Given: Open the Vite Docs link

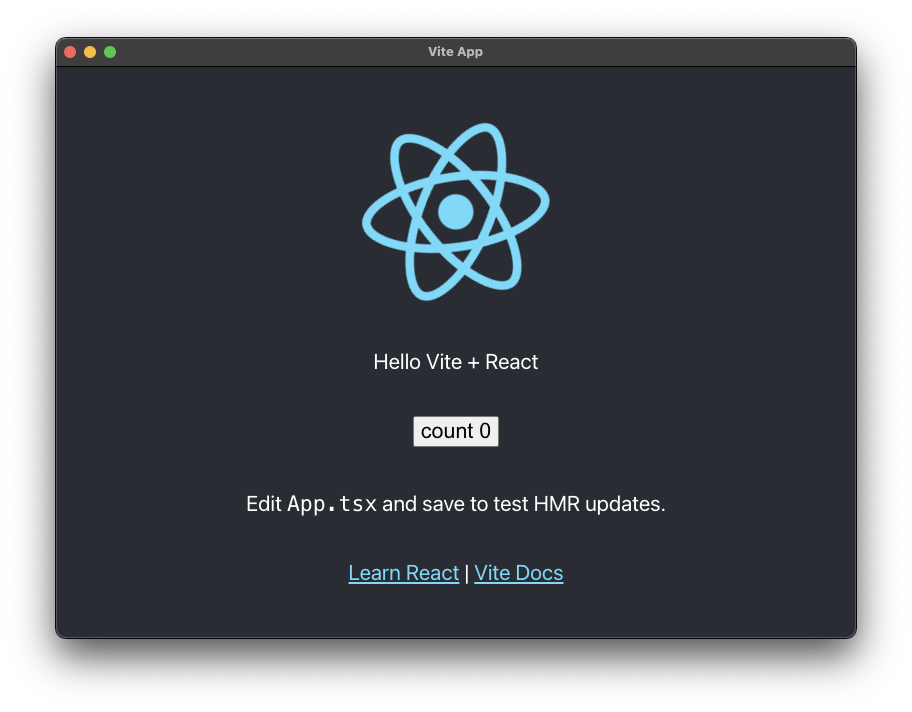Looking at the screenshot, I should click(518, 573).
